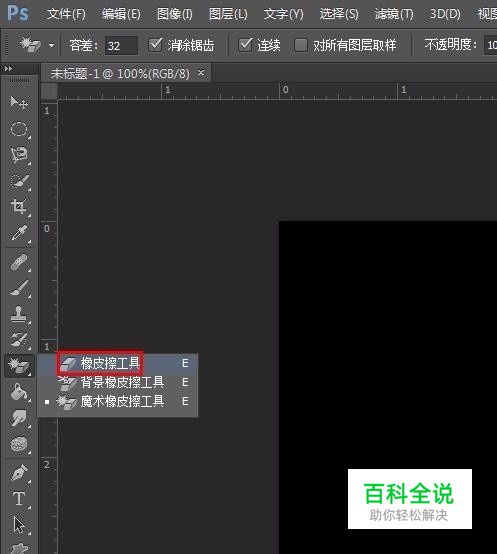
Task: Click the 容差 tolerance input field
Action: [121, 46]
